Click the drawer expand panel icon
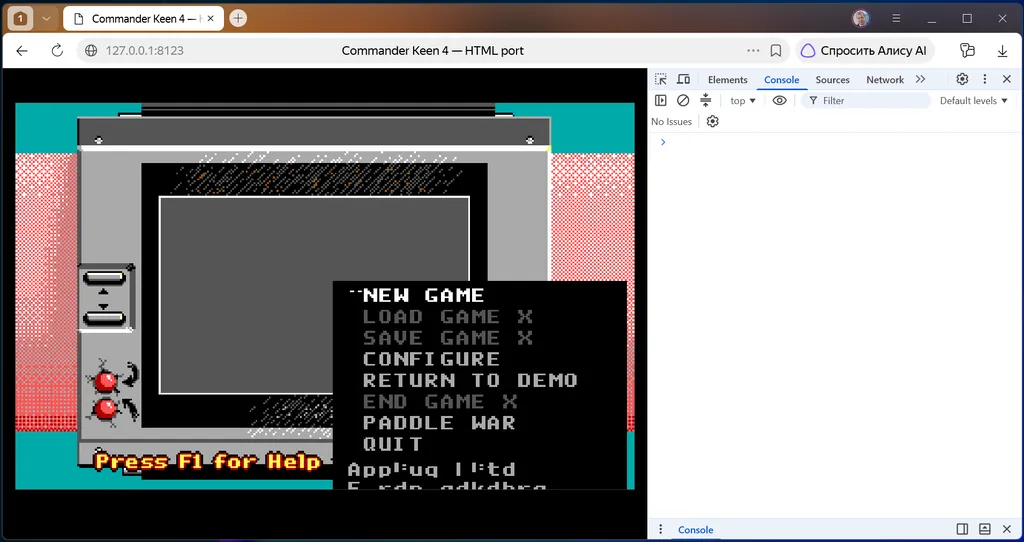This screenshot has width=1024, height=542. point(985,529)
